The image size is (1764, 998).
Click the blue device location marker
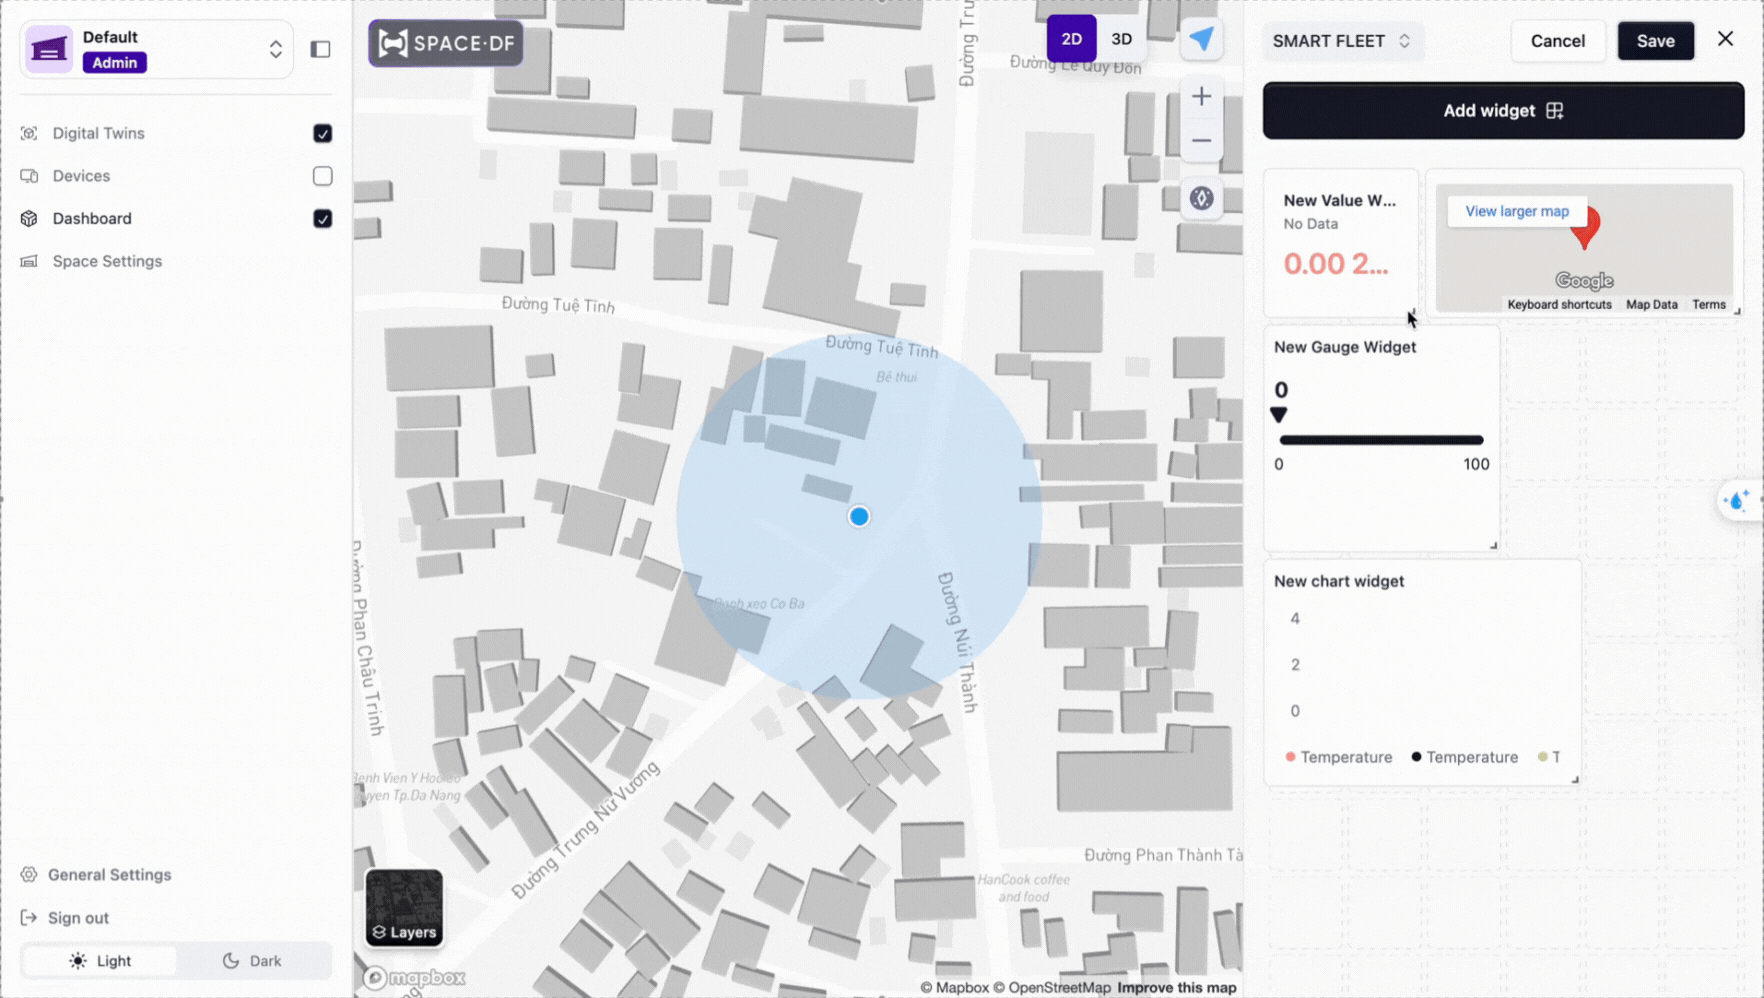[859, 517]
